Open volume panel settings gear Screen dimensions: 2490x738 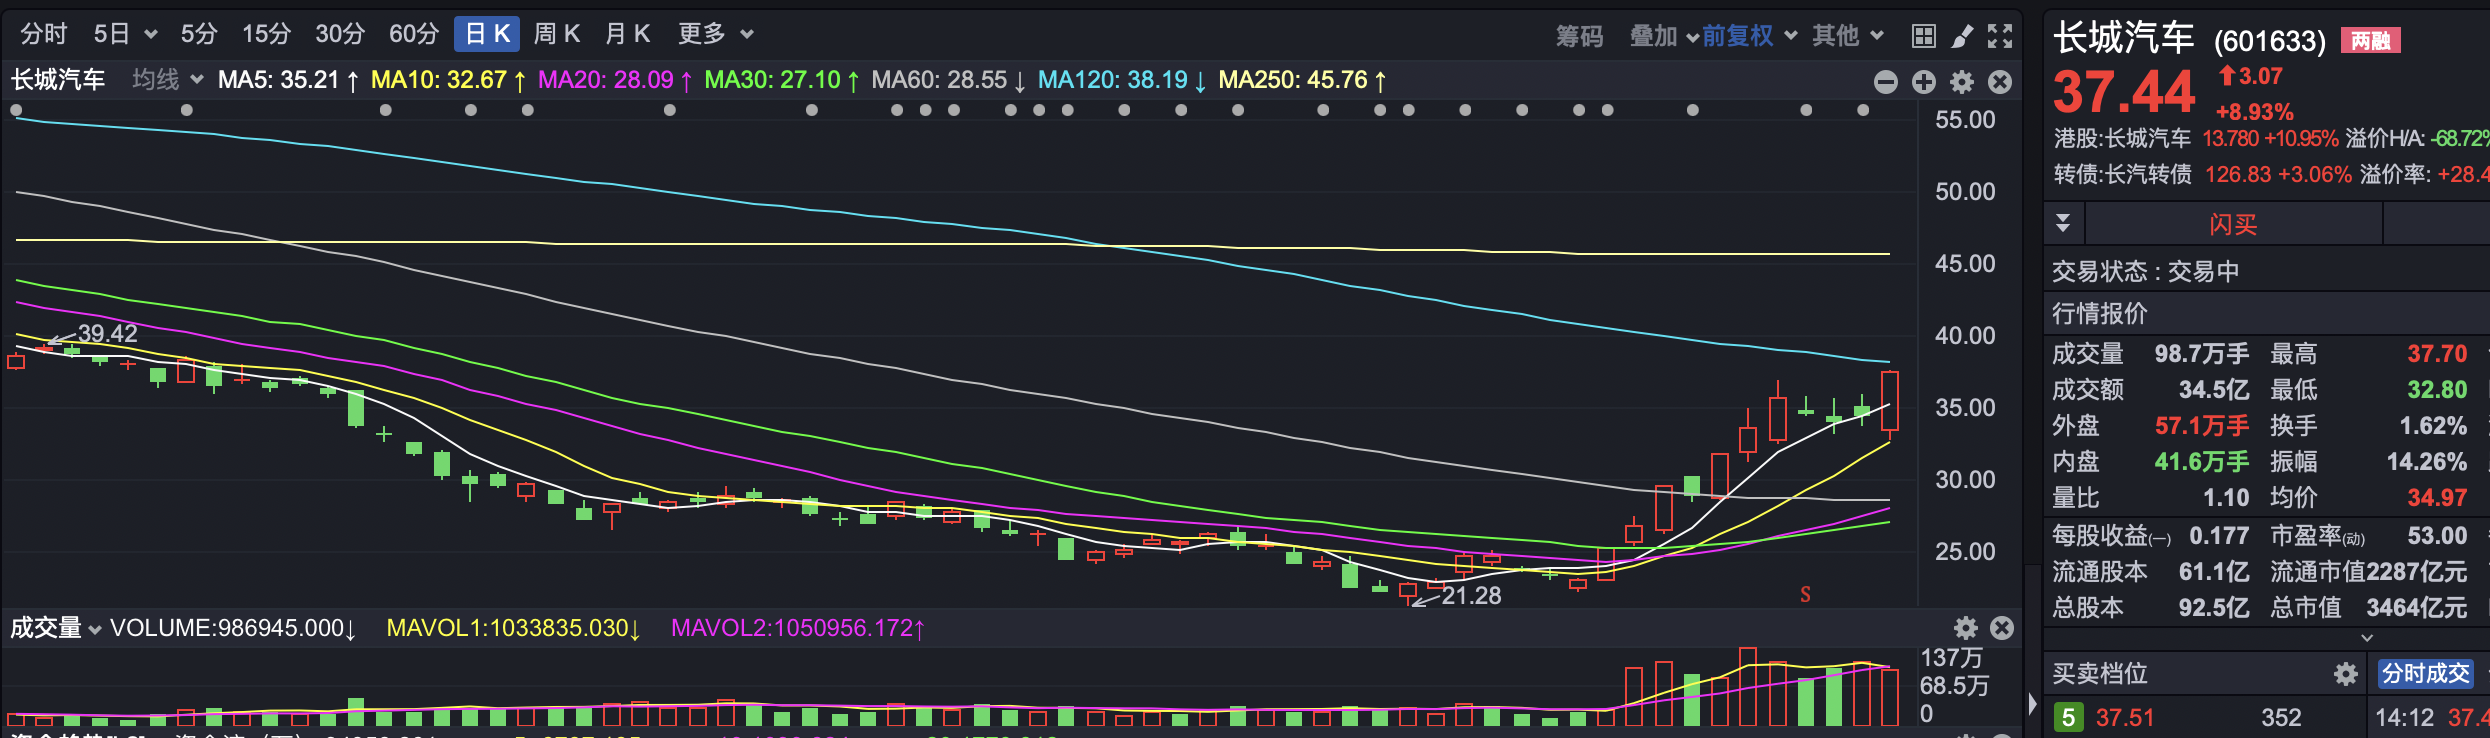pyautogui.click(x=1966, y=628)
